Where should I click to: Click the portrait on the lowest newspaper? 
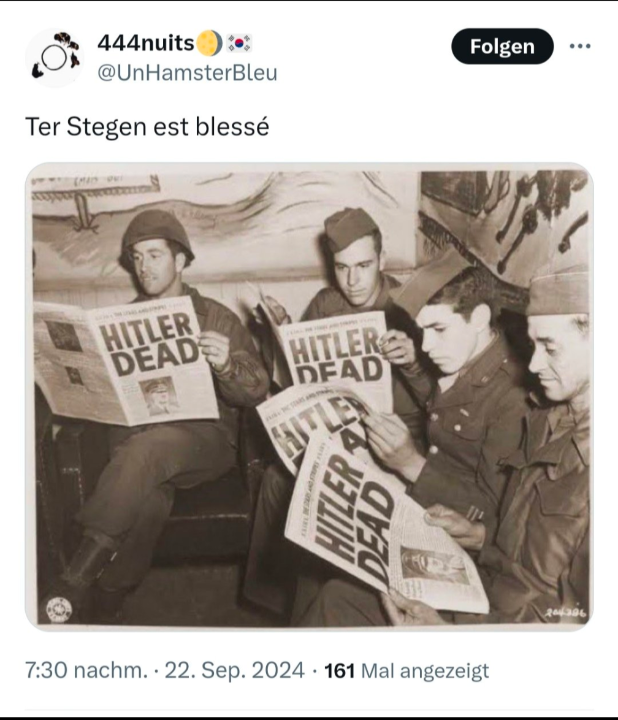[x=434, y=565]
